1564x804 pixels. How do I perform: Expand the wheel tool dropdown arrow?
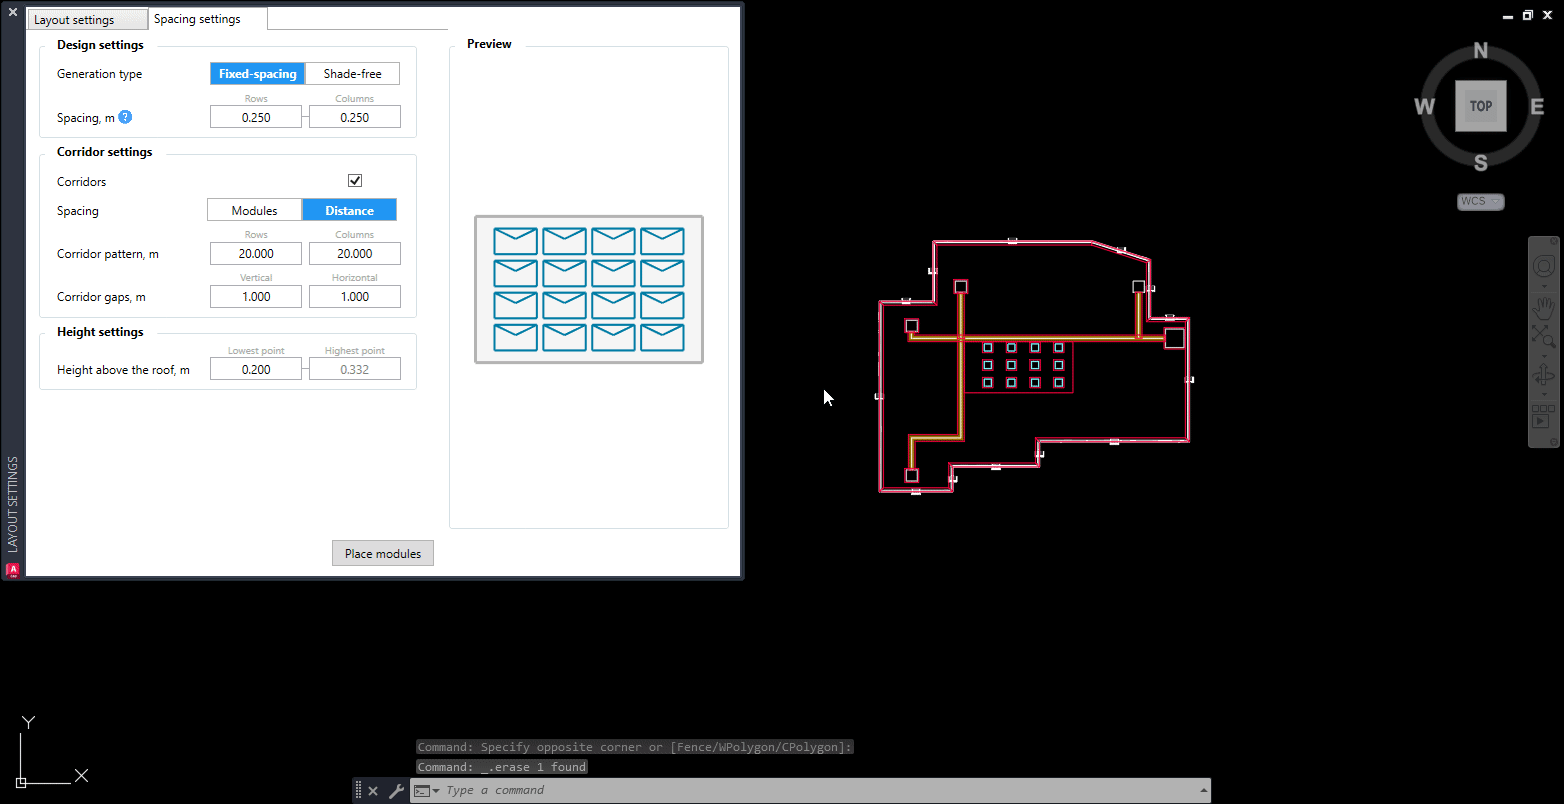(x=1544, y=286)
